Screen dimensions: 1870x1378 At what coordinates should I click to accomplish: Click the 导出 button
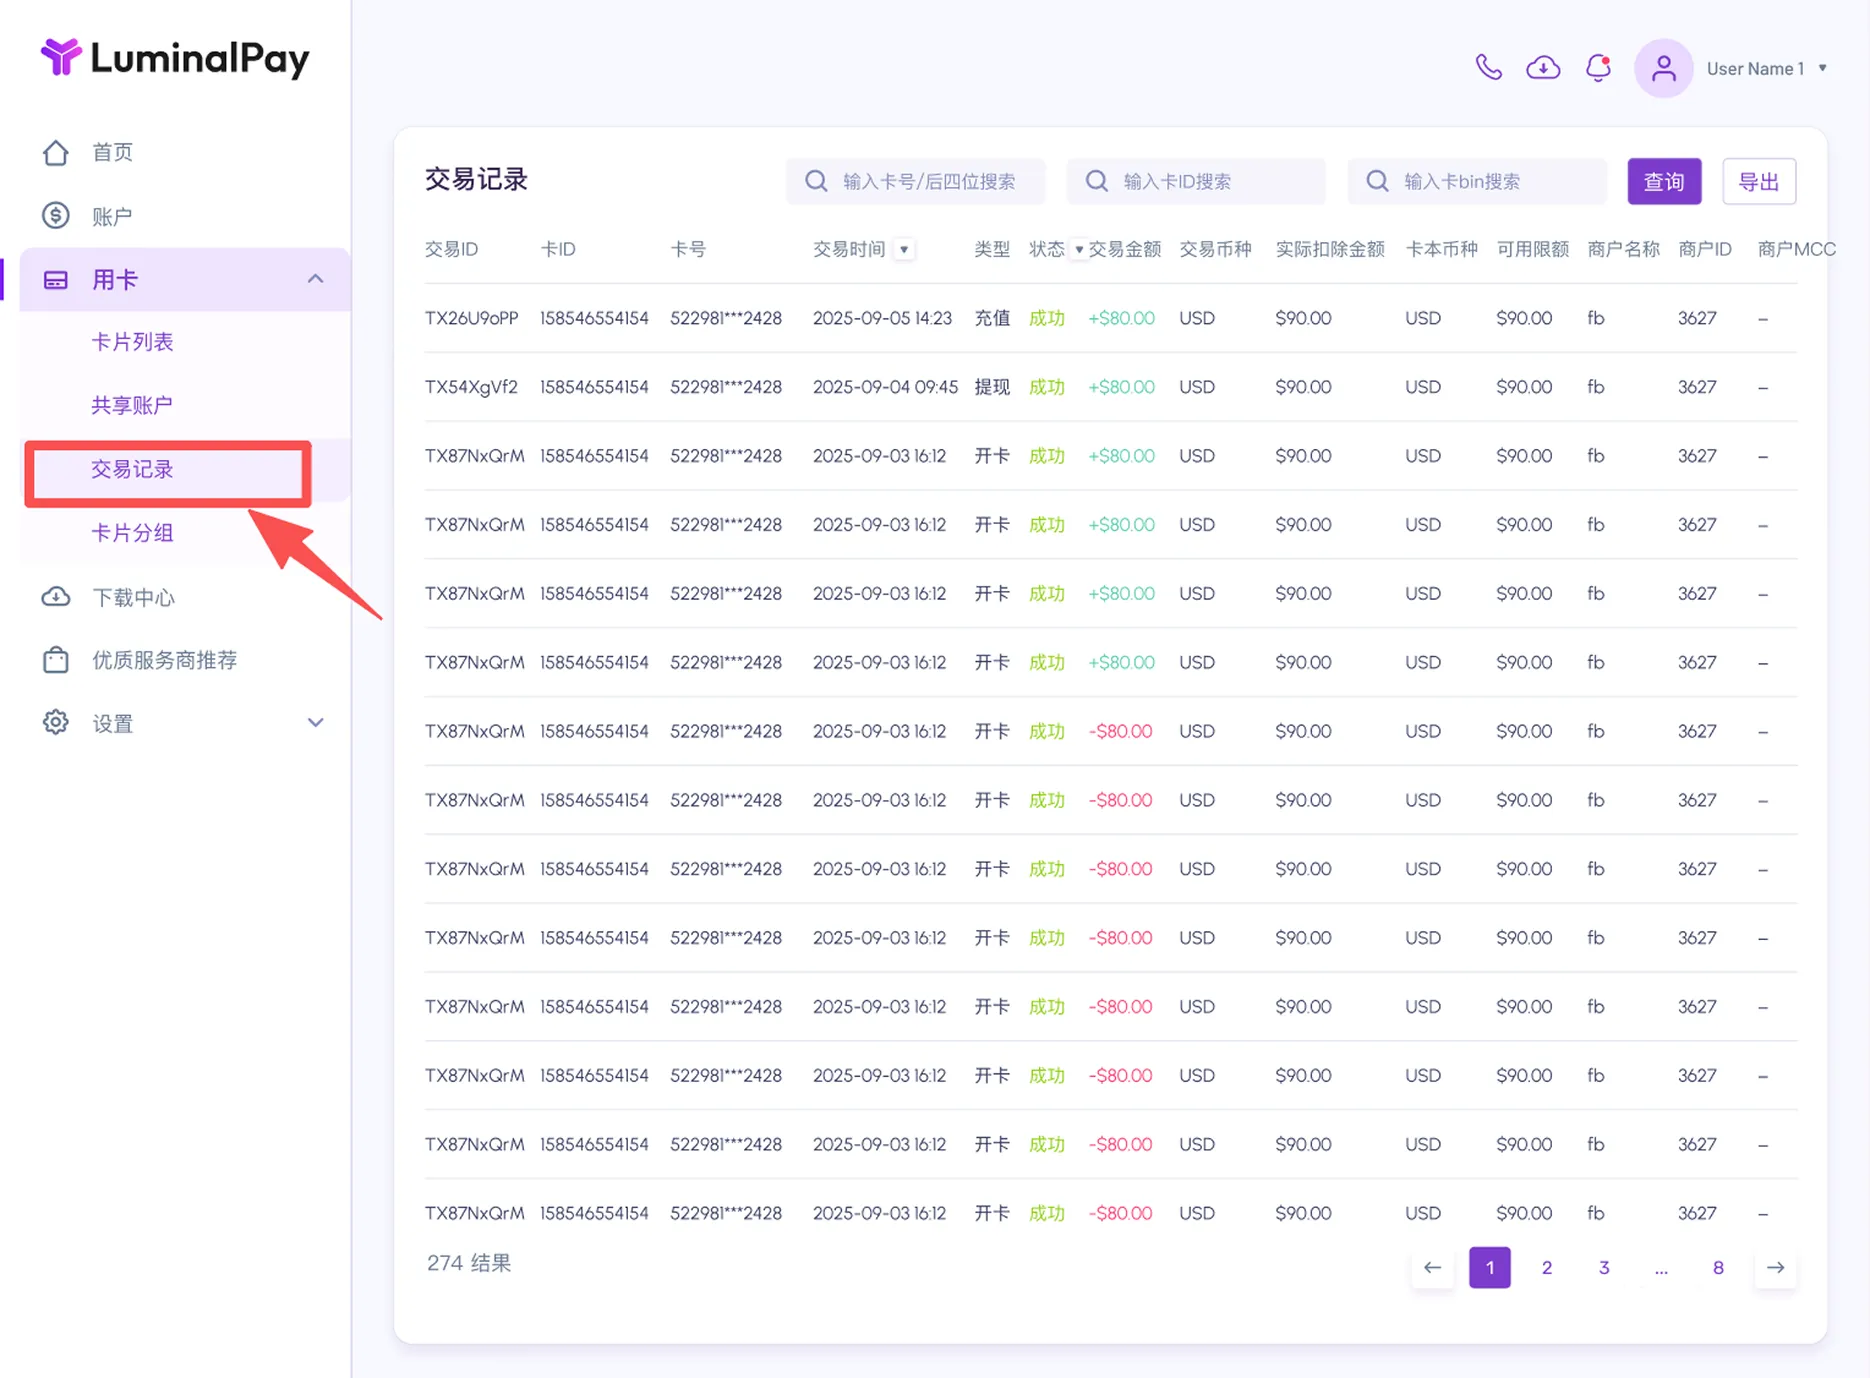[x=1759, y=181]
